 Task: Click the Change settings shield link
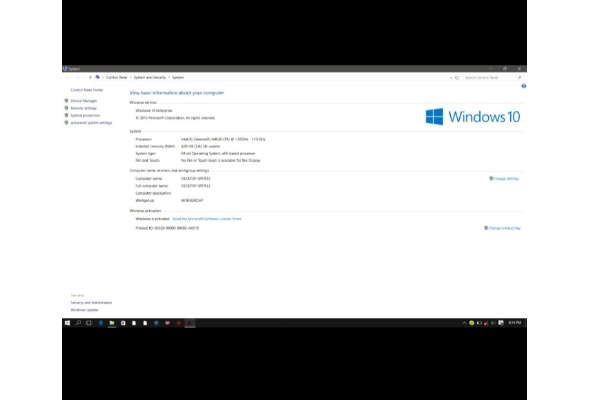tap(505, 179)
